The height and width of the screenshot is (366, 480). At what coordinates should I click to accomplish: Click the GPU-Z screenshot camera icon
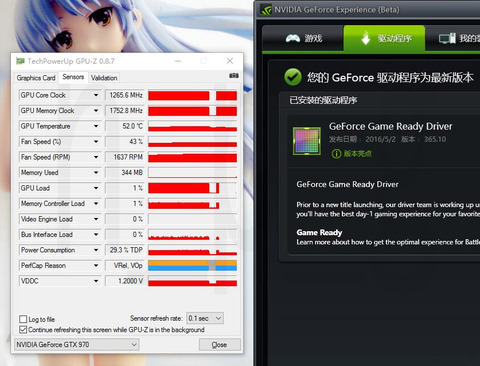click(234, 76)
